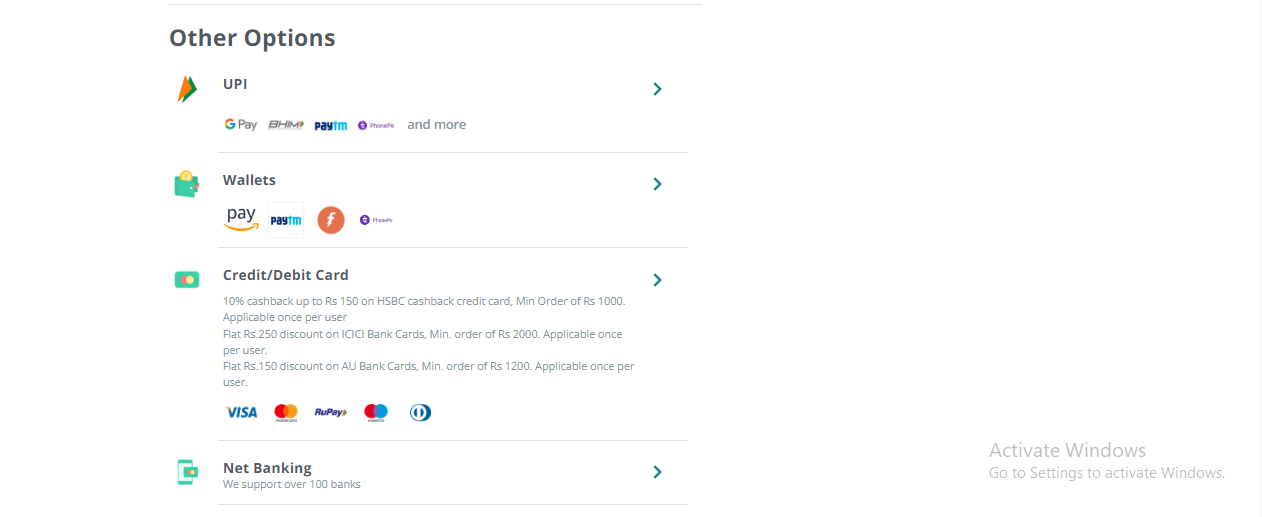Expand the UPI payment option chevron
1262x517 pixels.
657,89
